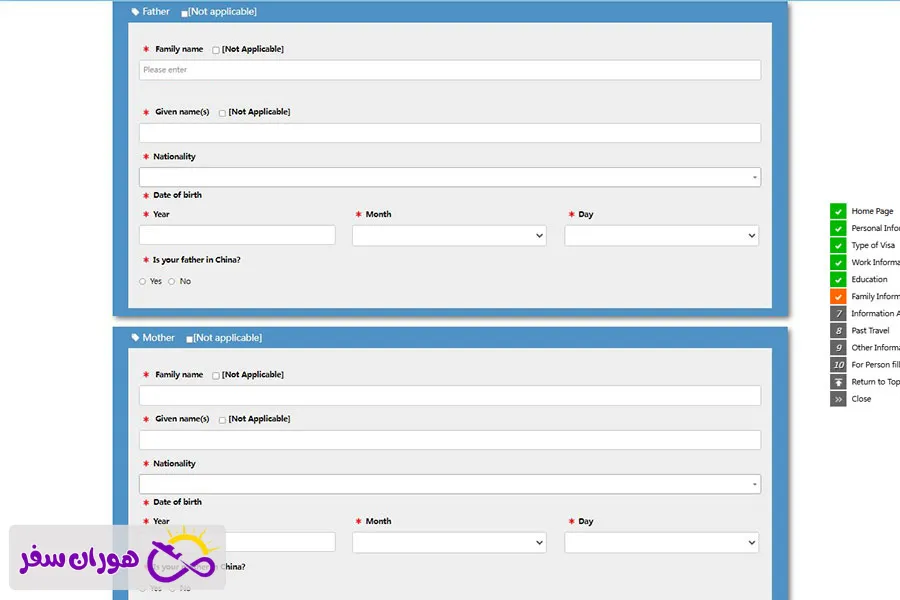Viewport: 900px width, 600px height.
Task: Select Yes for 'Is your father in China?'
Action: pos(143,282)
